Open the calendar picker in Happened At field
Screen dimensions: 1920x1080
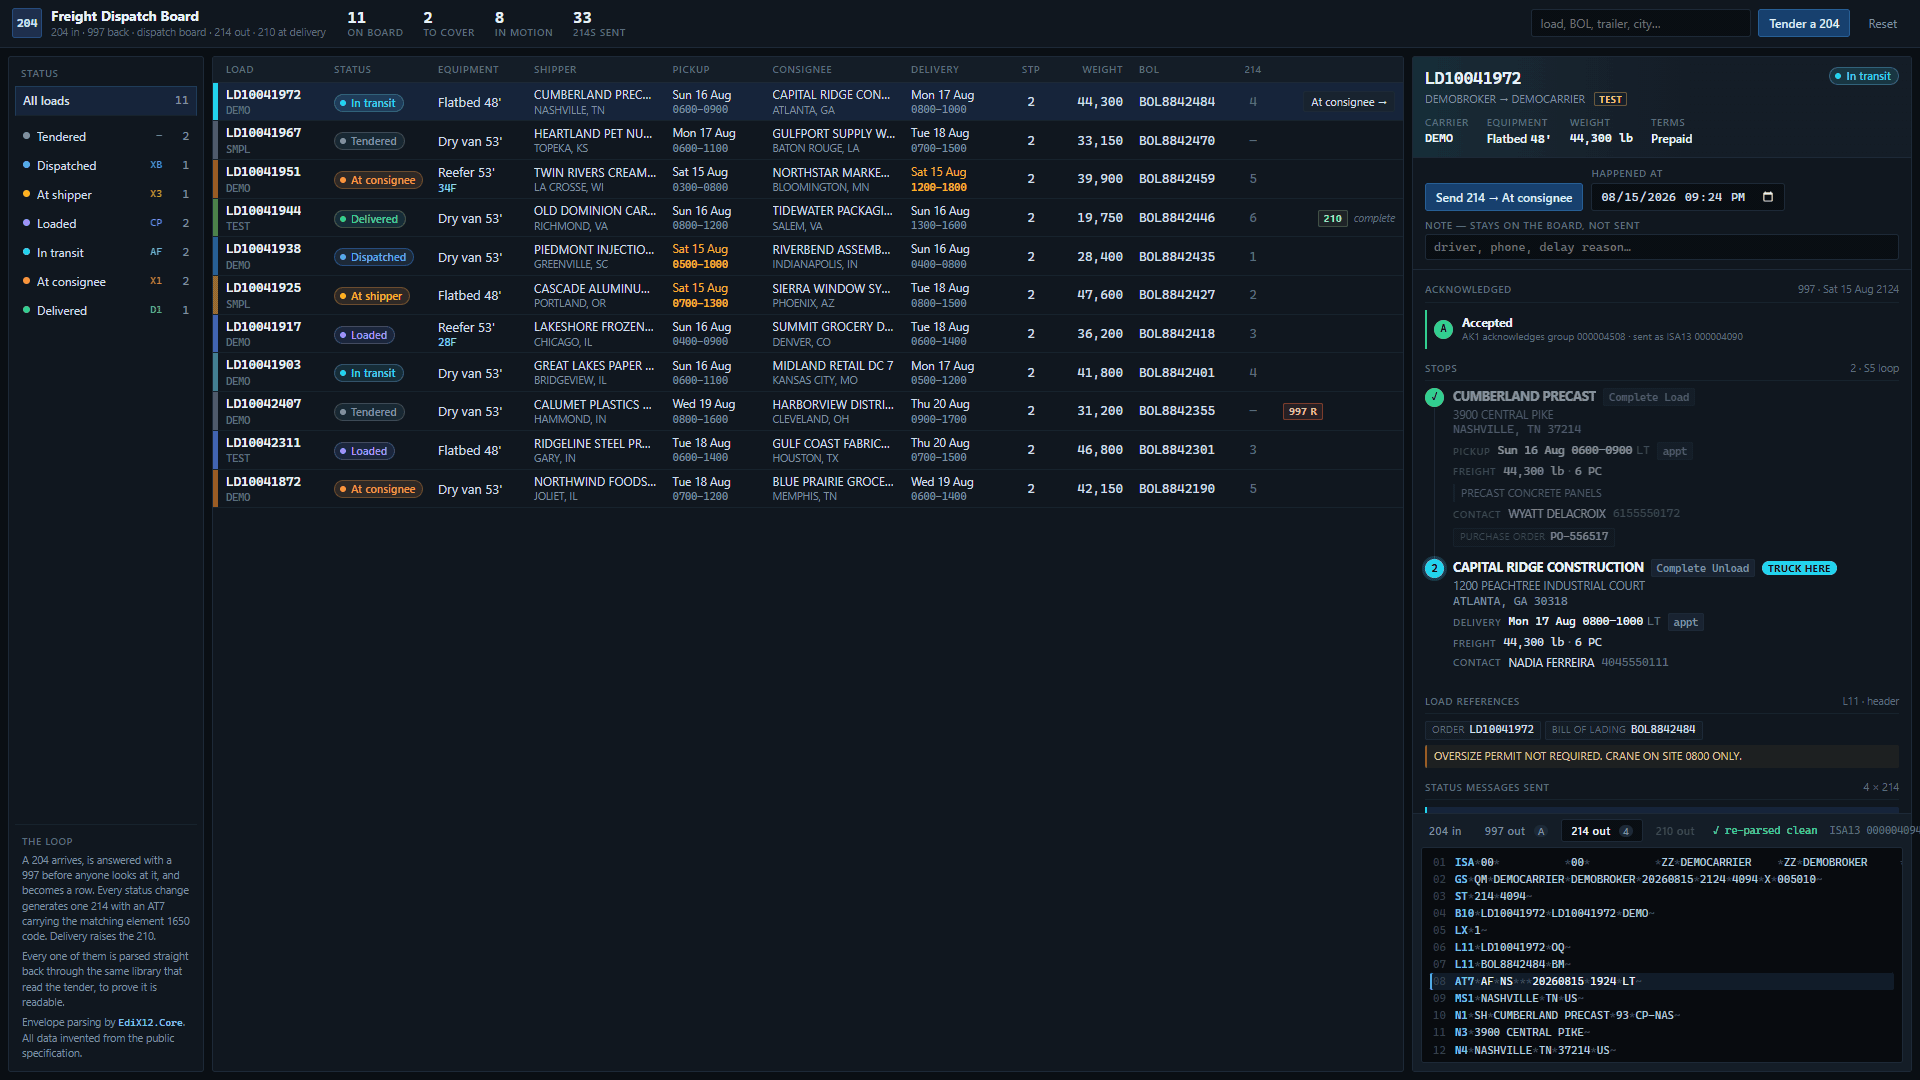tap(1768, 197)
